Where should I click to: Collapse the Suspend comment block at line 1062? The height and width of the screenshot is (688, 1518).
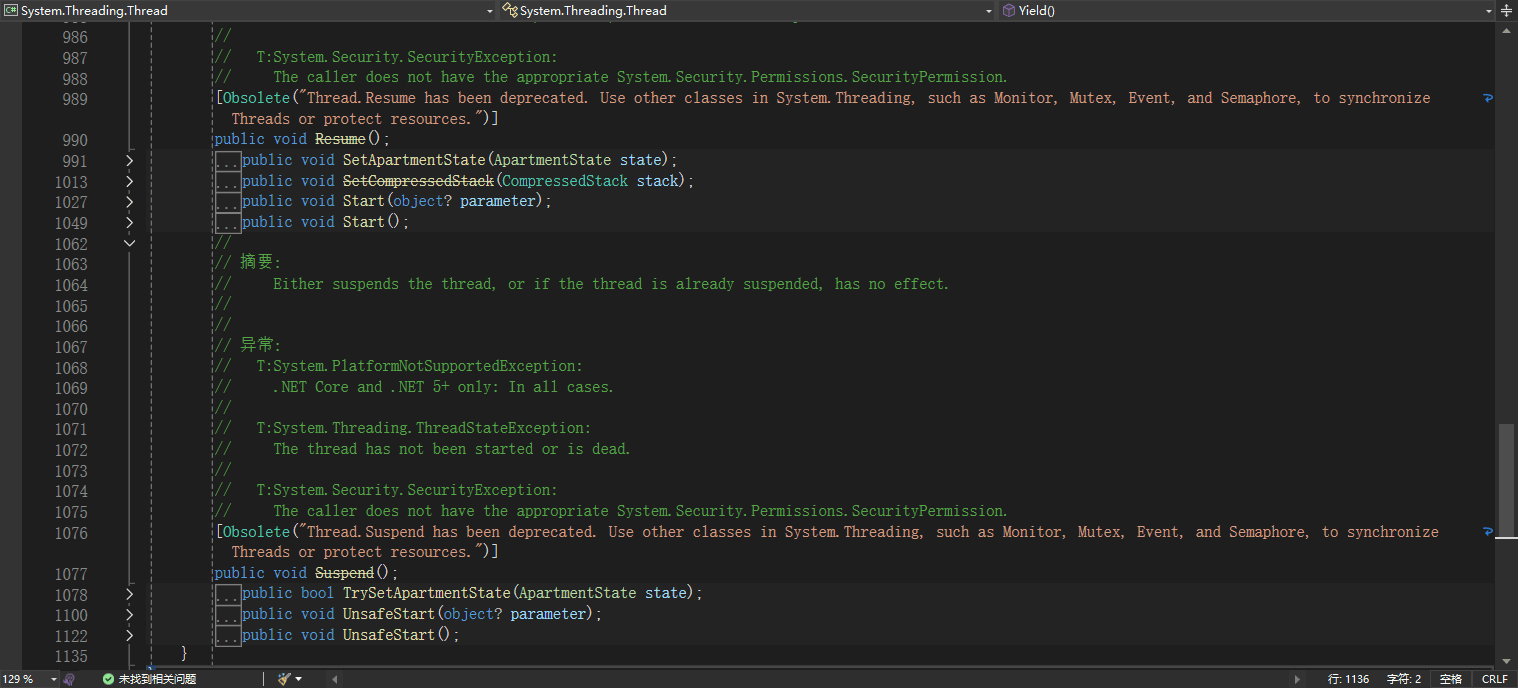tap(129, 243)
